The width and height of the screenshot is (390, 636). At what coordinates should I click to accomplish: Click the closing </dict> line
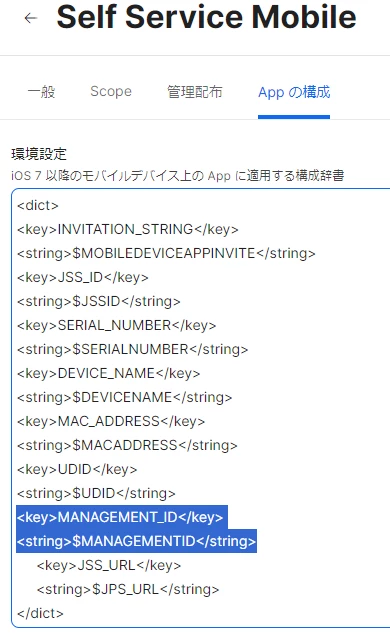tap(40, 613)
